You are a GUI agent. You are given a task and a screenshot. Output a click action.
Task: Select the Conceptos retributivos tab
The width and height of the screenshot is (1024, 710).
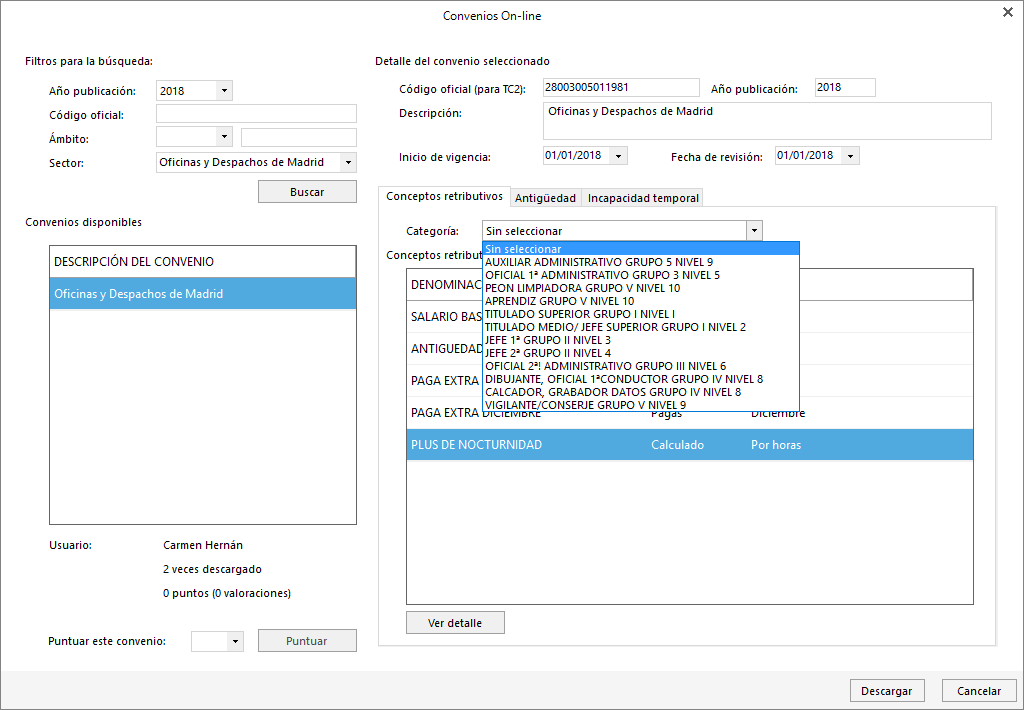click(x=444, y=197)
